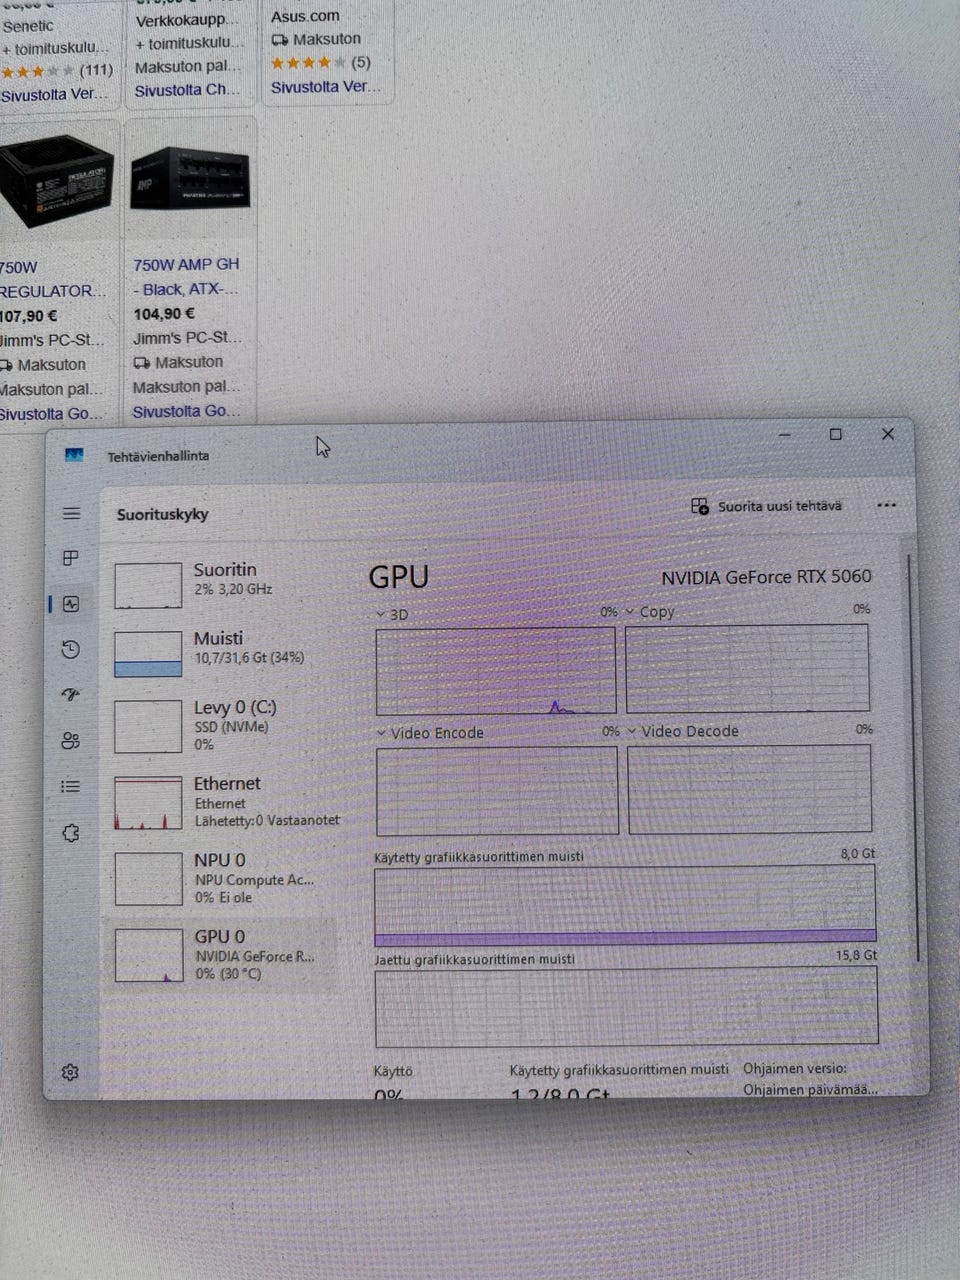Viewport: 960px width, 1280px height.
Task: Click the 107,90 € price in browser
Action: point(29,316)
